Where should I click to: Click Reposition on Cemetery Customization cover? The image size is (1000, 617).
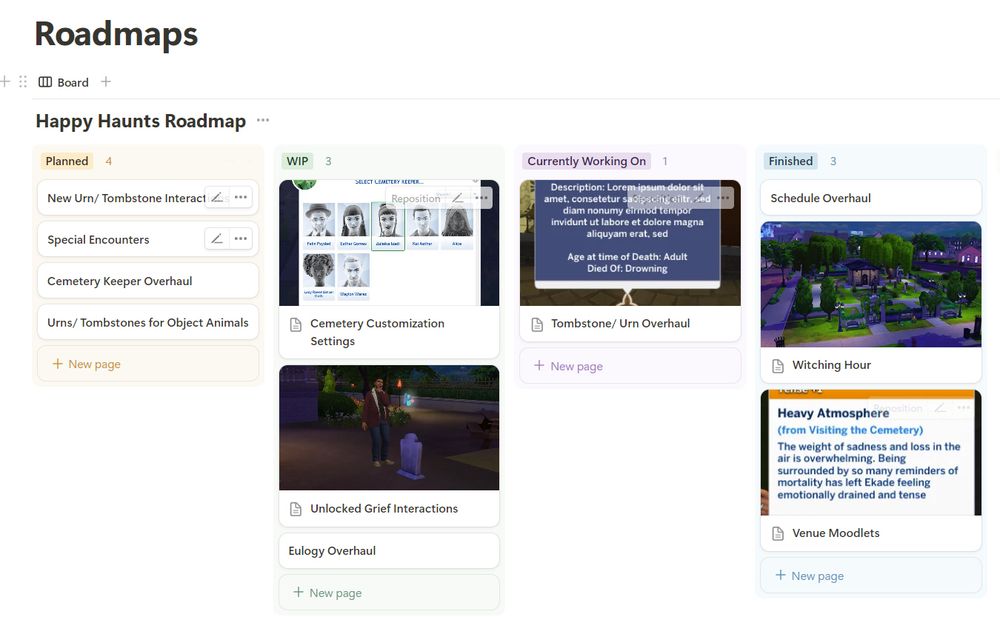coord(415,198)
